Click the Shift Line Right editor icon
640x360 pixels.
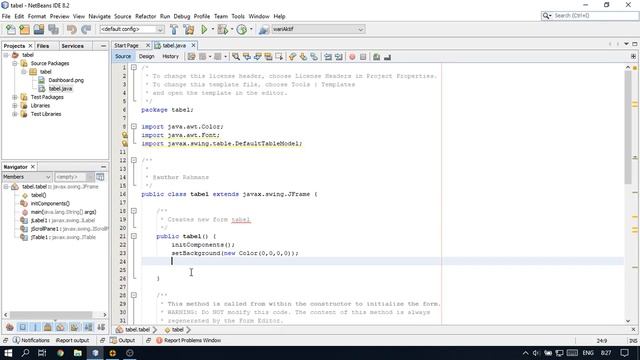point(339,57)
